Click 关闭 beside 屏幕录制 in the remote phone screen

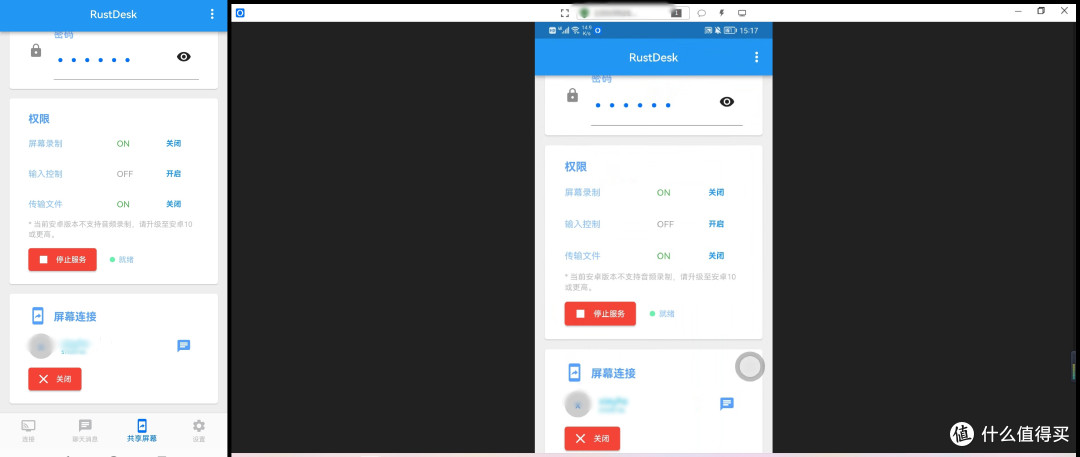[x=716, y=192]
